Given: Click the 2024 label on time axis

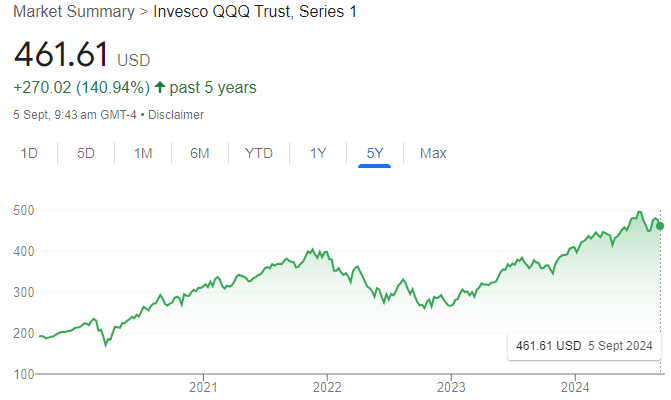Looking at the screenshot, I should pyautogui.click(x=576, y=386).
